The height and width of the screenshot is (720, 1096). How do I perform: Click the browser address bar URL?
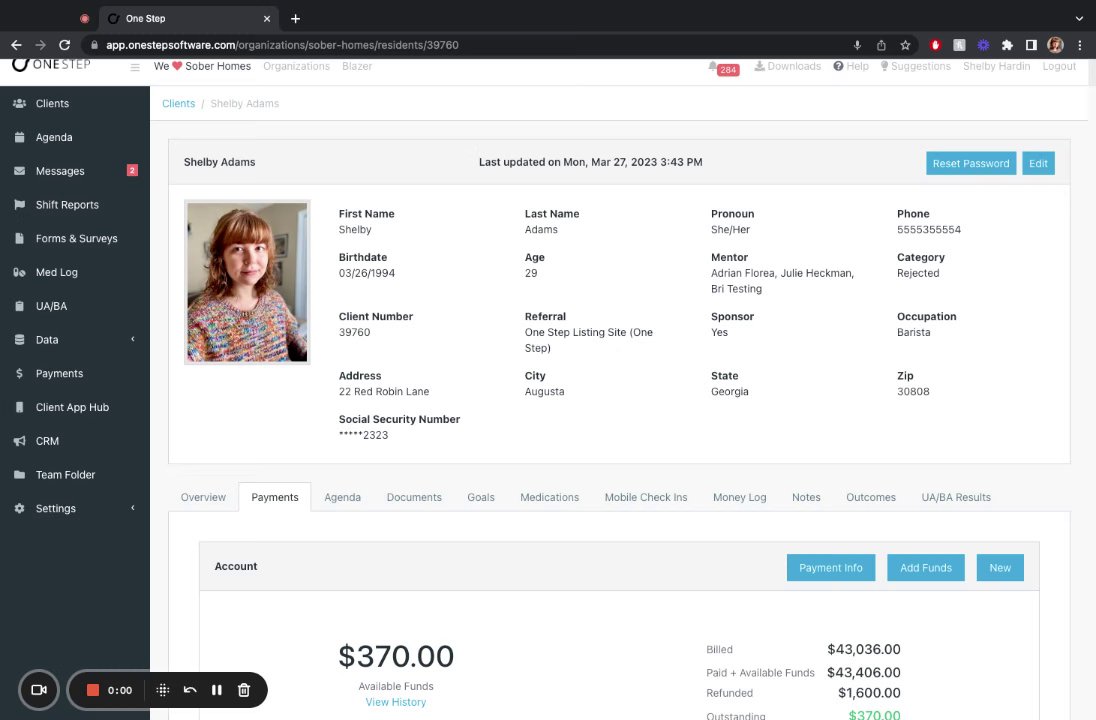tap(282, 45)
